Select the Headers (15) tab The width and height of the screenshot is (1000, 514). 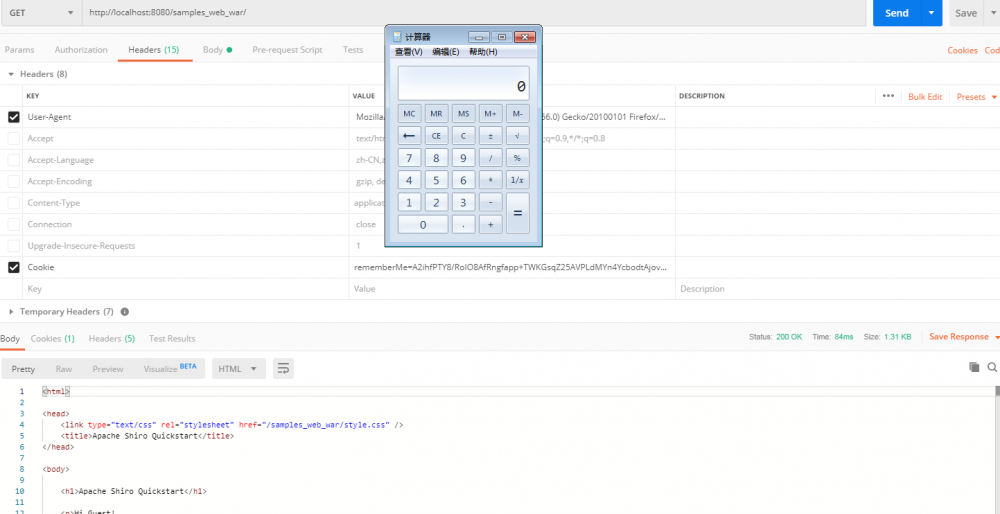click(154, 50)
